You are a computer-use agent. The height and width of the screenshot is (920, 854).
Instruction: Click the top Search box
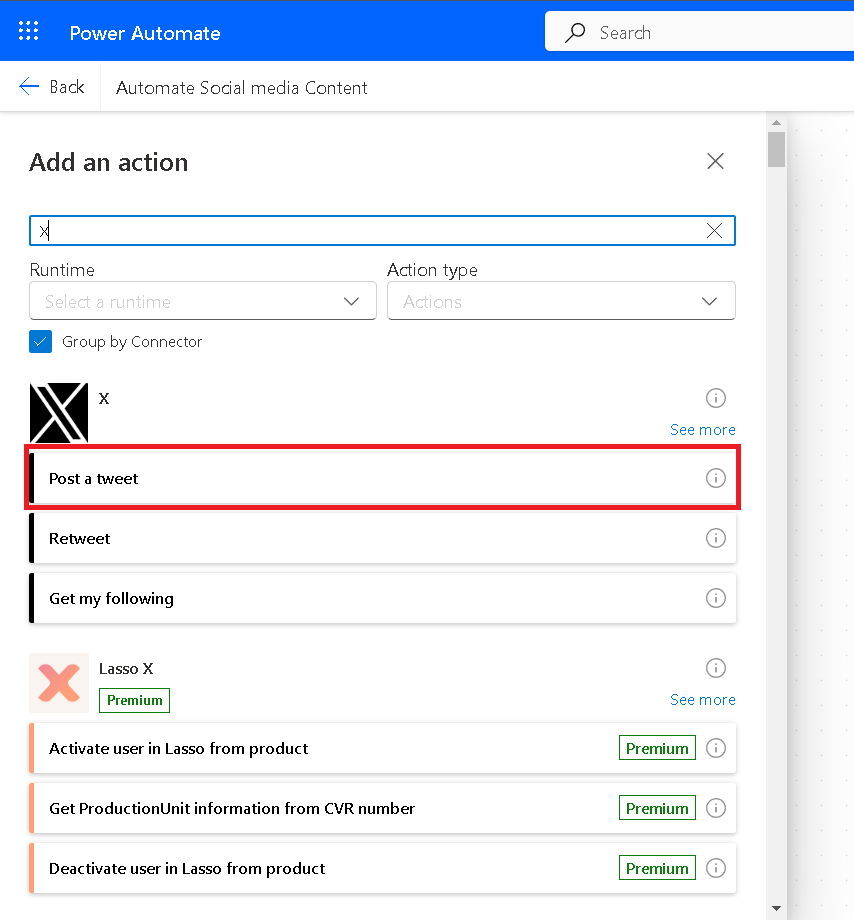pyautogui.click(x=700, y=33)
